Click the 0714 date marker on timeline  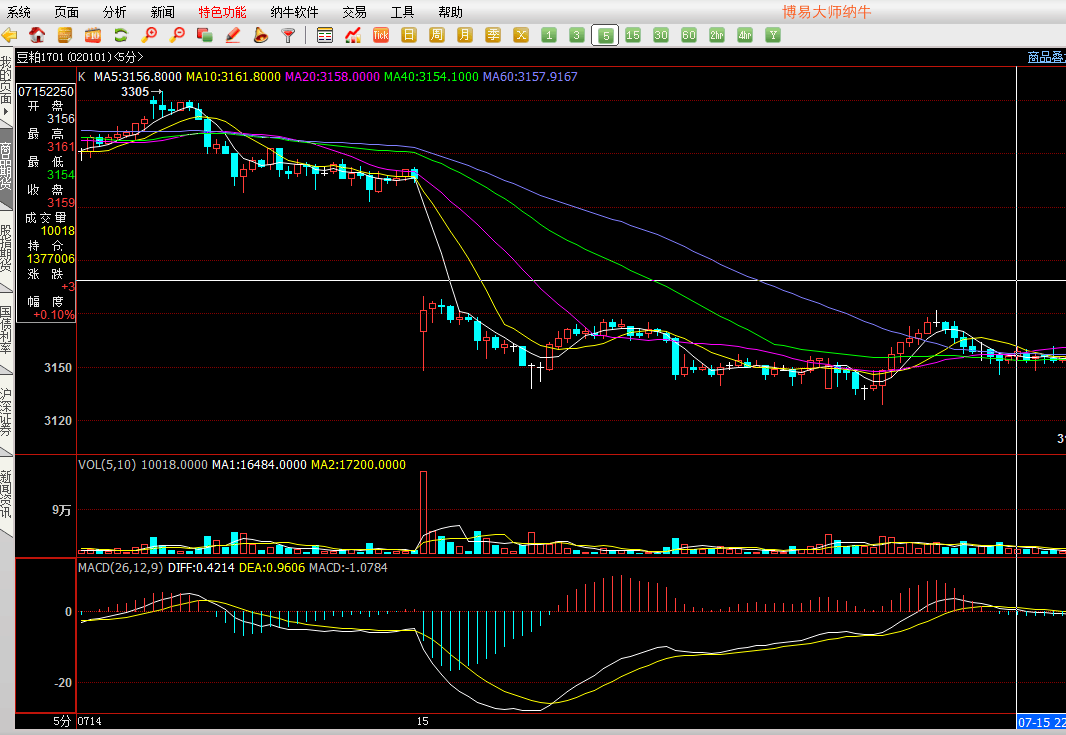point(90,721)
